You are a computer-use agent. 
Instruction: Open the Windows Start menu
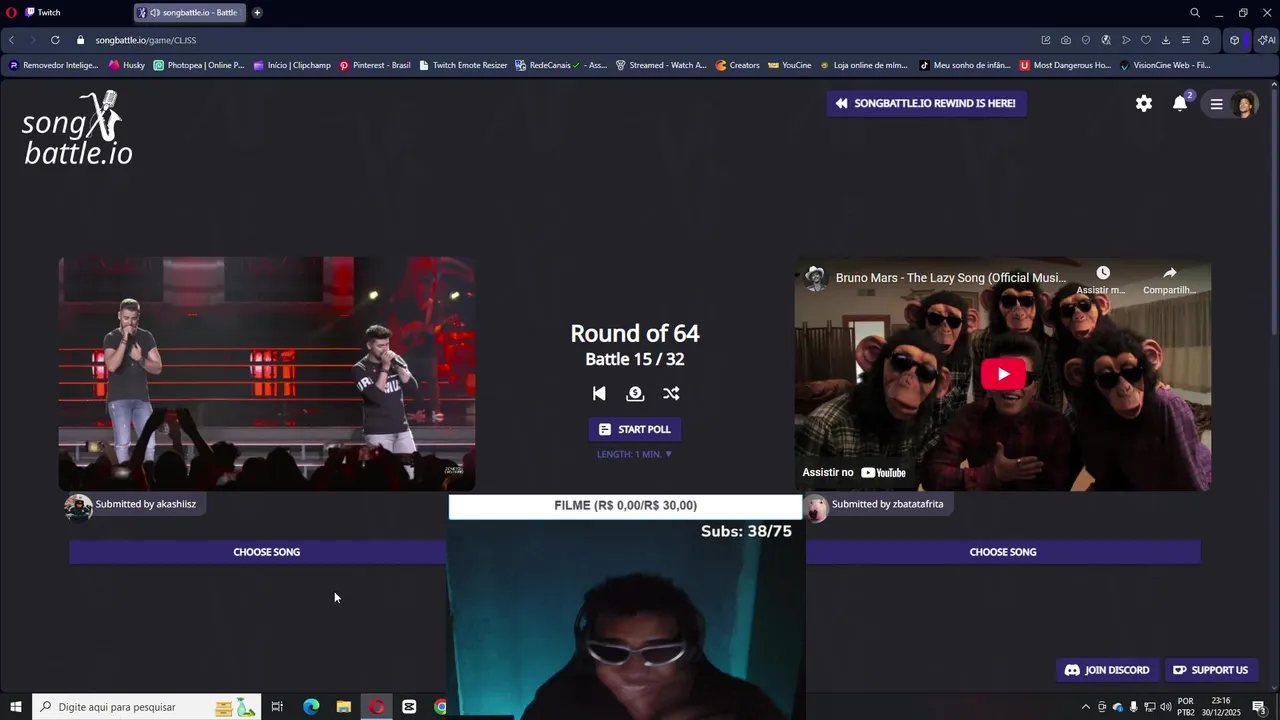pyautogui.click(x=15, y=707)
